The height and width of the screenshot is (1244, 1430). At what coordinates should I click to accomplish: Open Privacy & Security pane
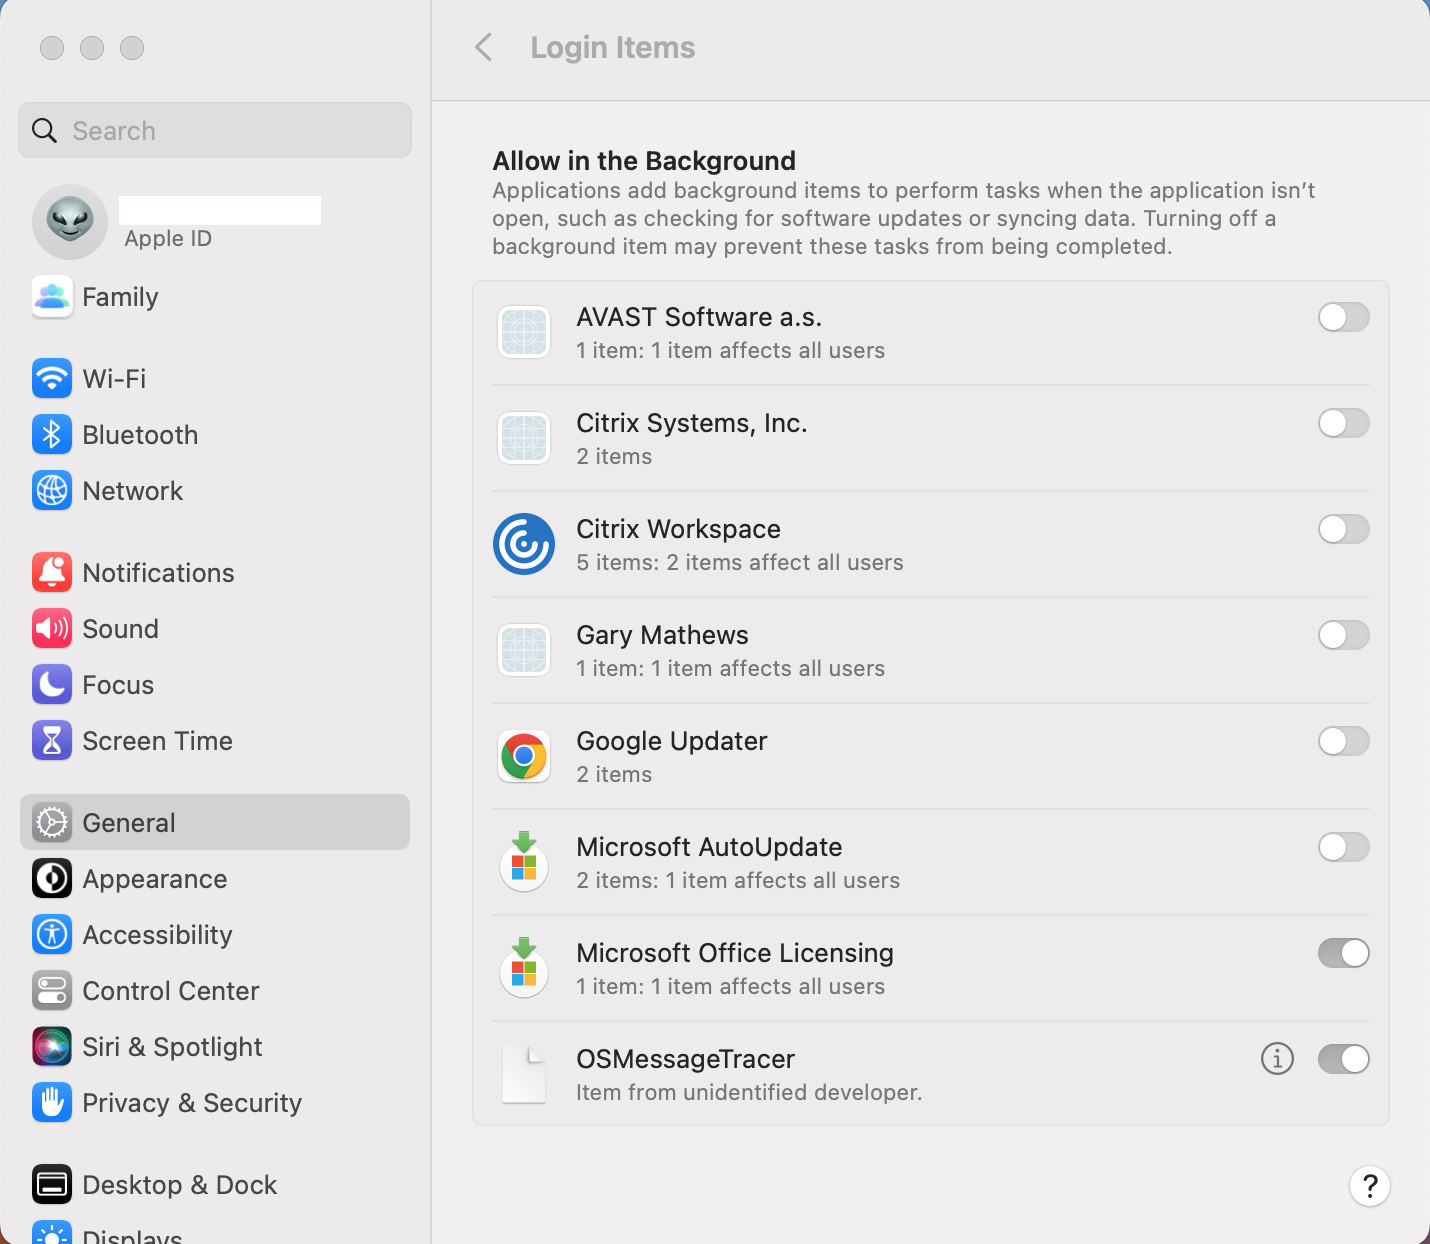215,1103
